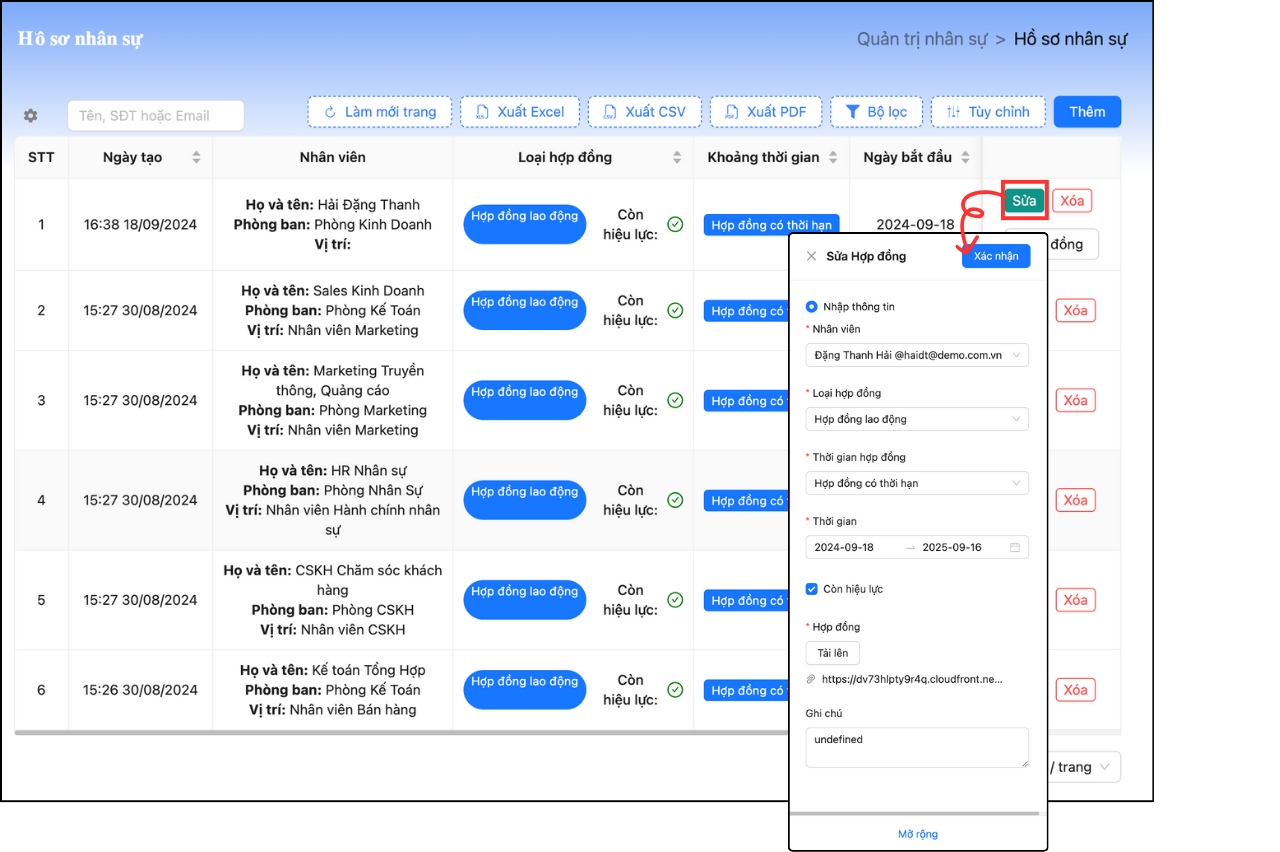Click Quản trị nhân sự breadcrumb
This screenshot has height=852, width=1280.
pyautogui.click(x=921, y=40)
